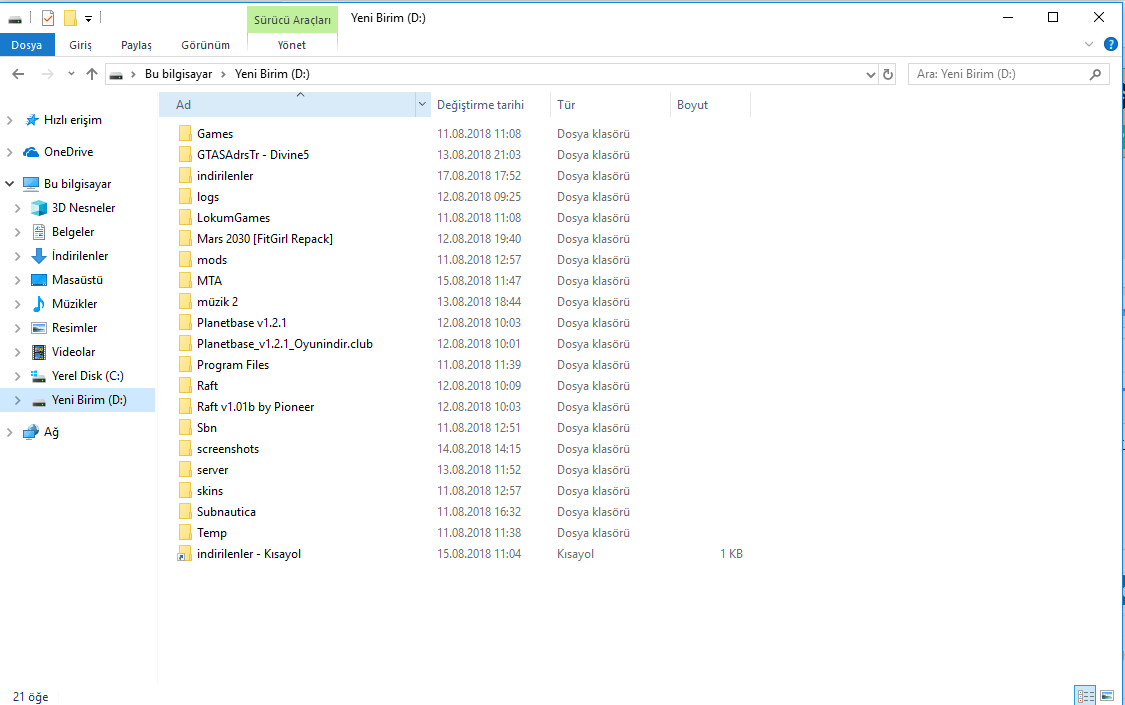
Task: Select the Raft v1.01b by Pioneer folder name
Action: 255,407
